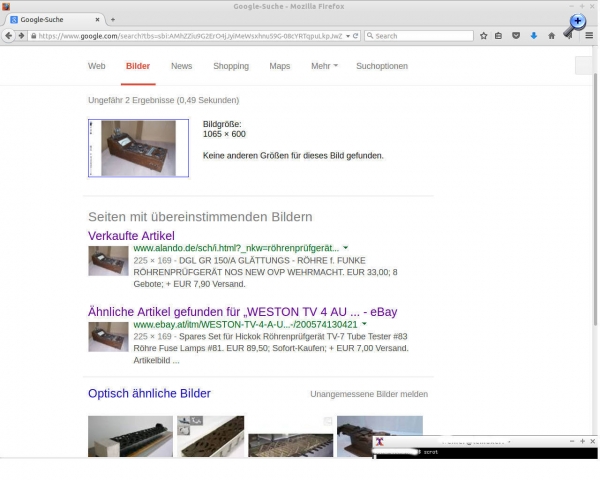Open the third similar image
The width and height of the screenshot is (600, 480).
tap(291, 445)
